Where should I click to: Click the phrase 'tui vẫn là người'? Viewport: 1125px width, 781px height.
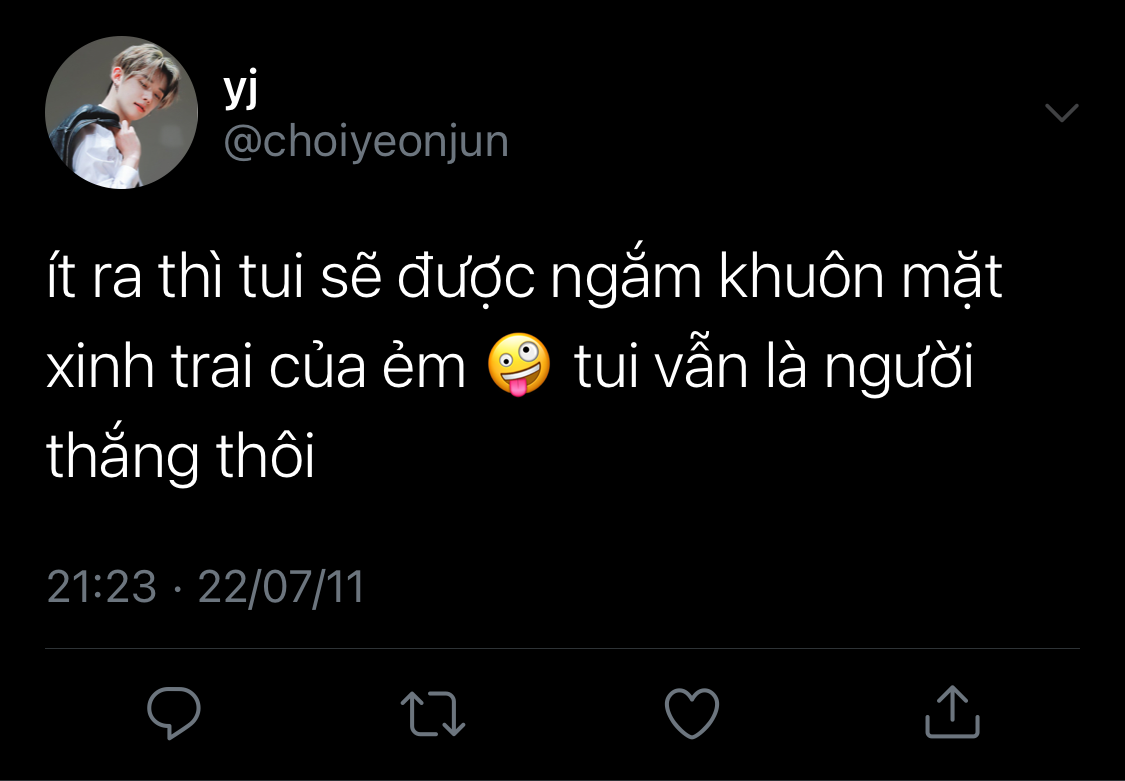(773, 369)
